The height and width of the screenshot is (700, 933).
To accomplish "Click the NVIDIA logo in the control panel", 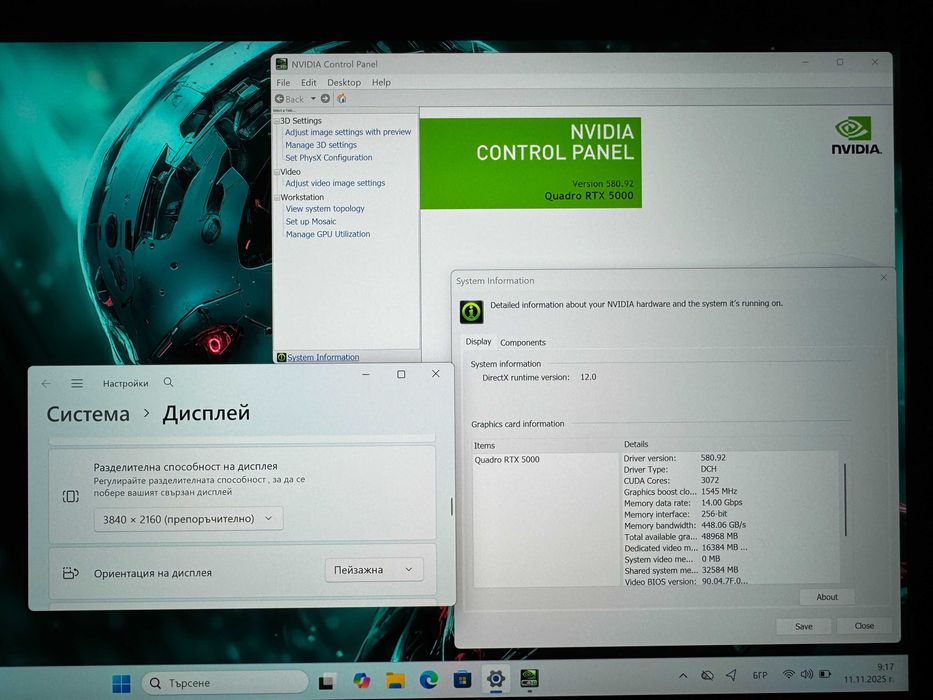I will point(856,136).
